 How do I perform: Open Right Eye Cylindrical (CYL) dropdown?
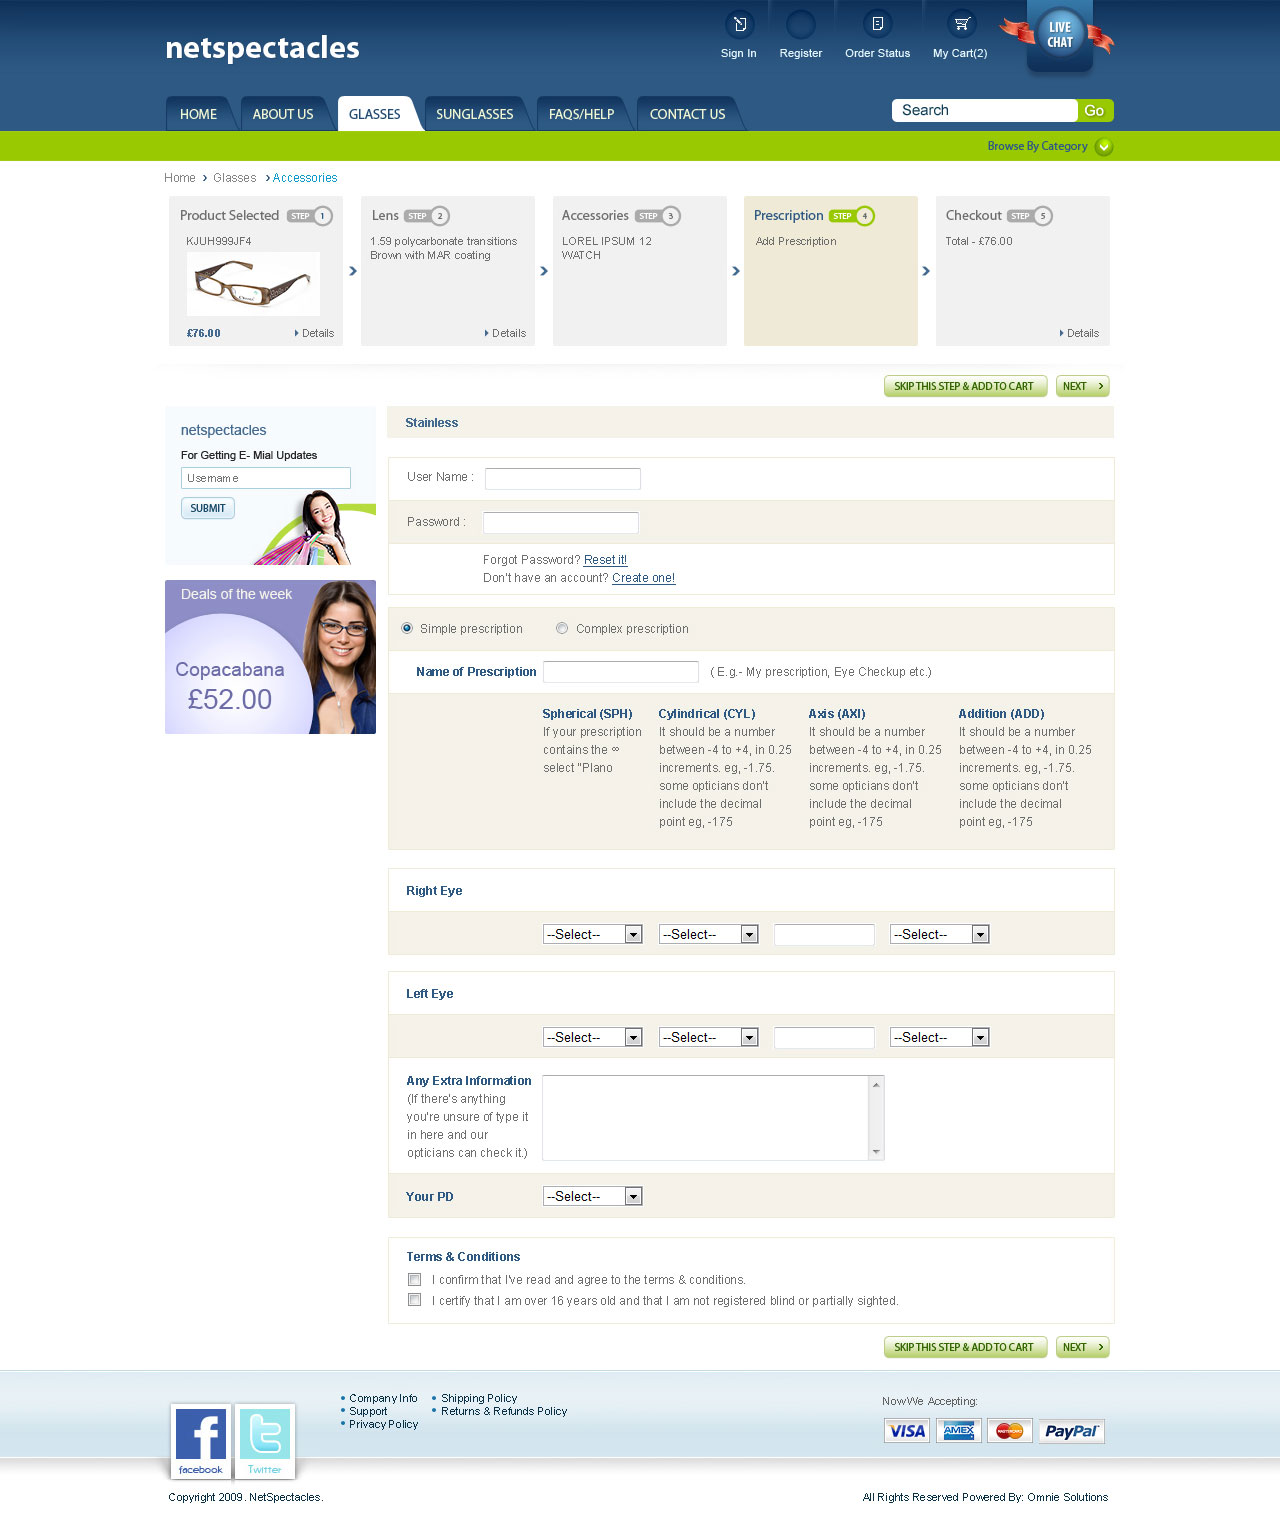[x=708, y=934]
